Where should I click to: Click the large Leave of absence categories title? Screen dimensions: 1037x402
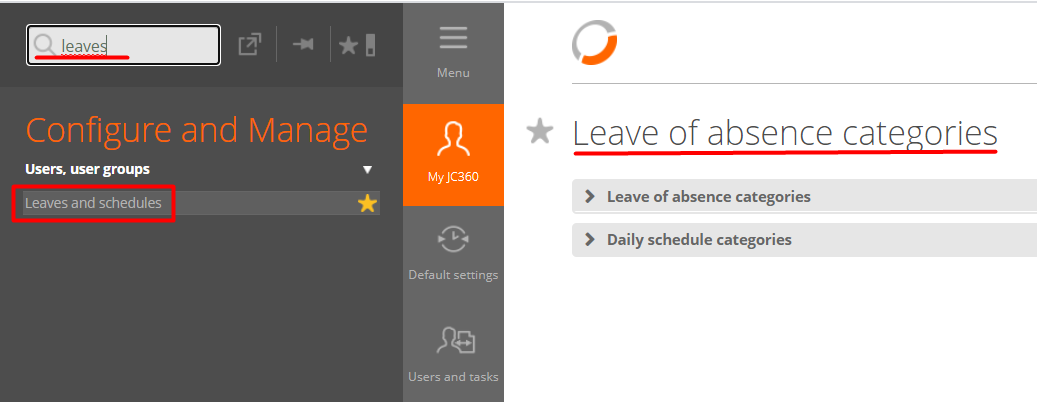785,133
